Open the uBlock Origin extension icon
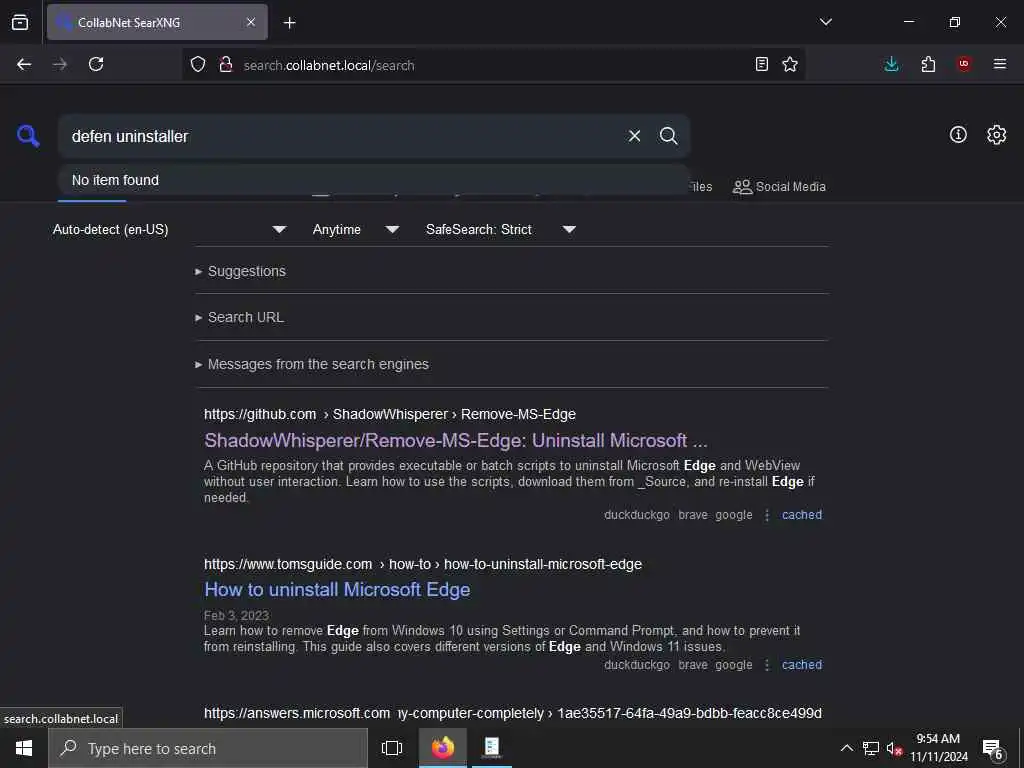Viewport: 1024px width, 768px height. (x=964, y=64)
